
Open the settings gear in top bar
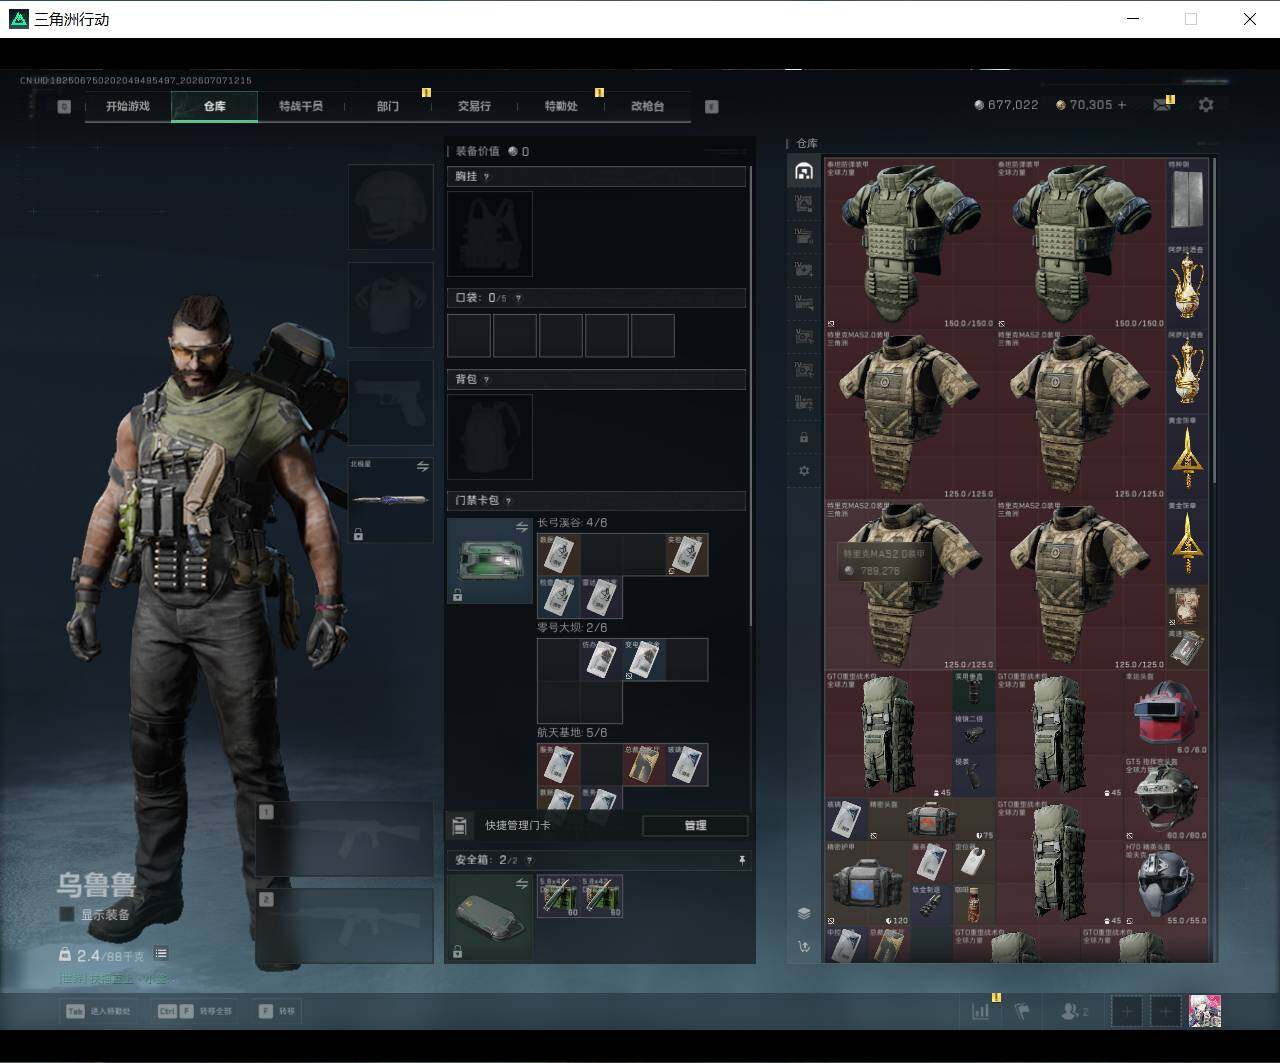click(1206, 105)
